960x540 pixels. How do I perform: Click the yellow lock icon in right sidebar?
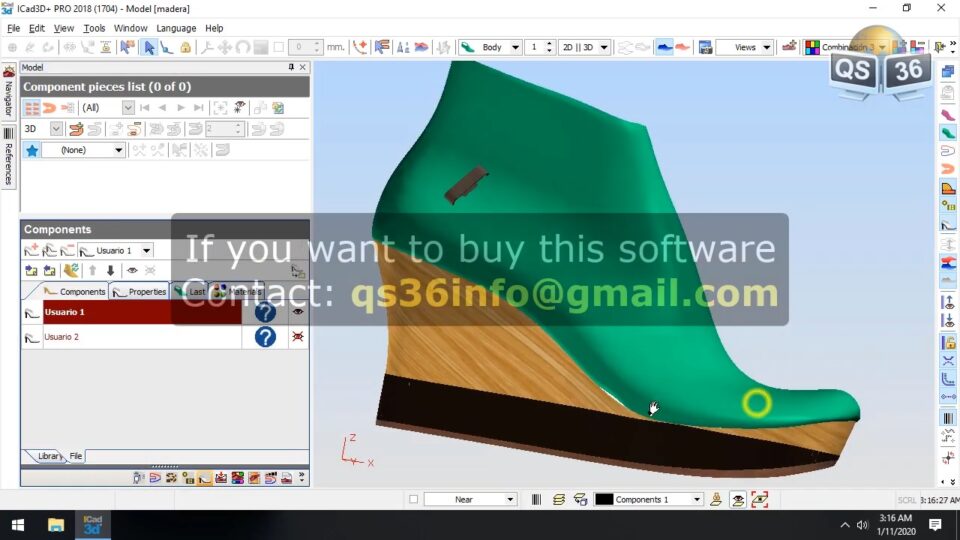point(948,342)
